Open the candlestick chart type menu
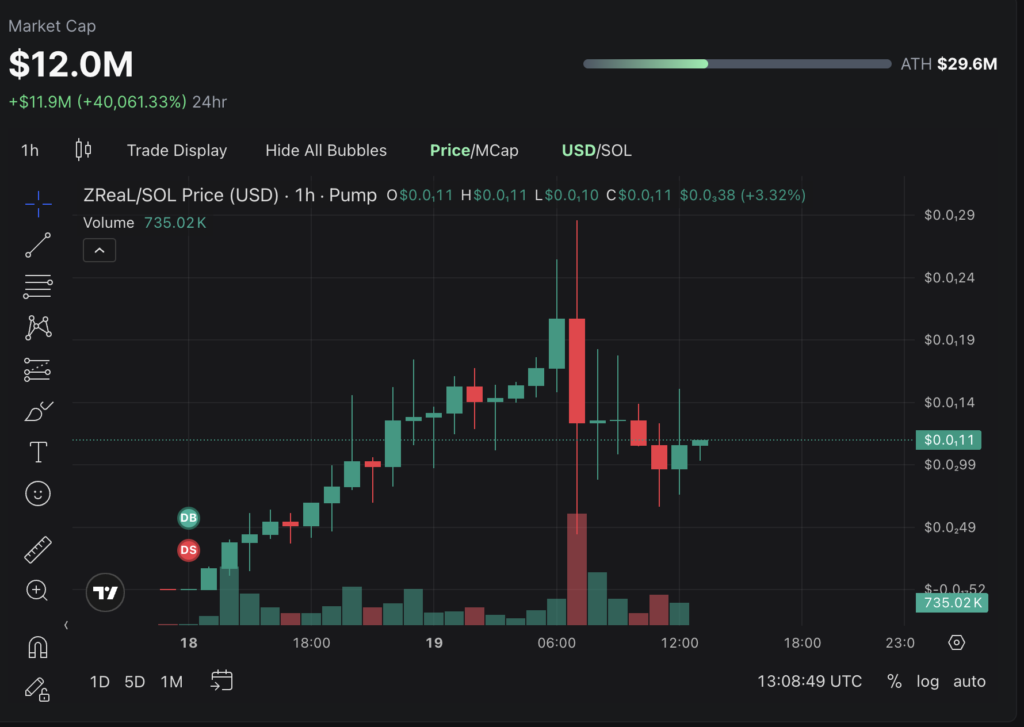The width and height of the screenshot is (1024, 727). tap(83, 150)
